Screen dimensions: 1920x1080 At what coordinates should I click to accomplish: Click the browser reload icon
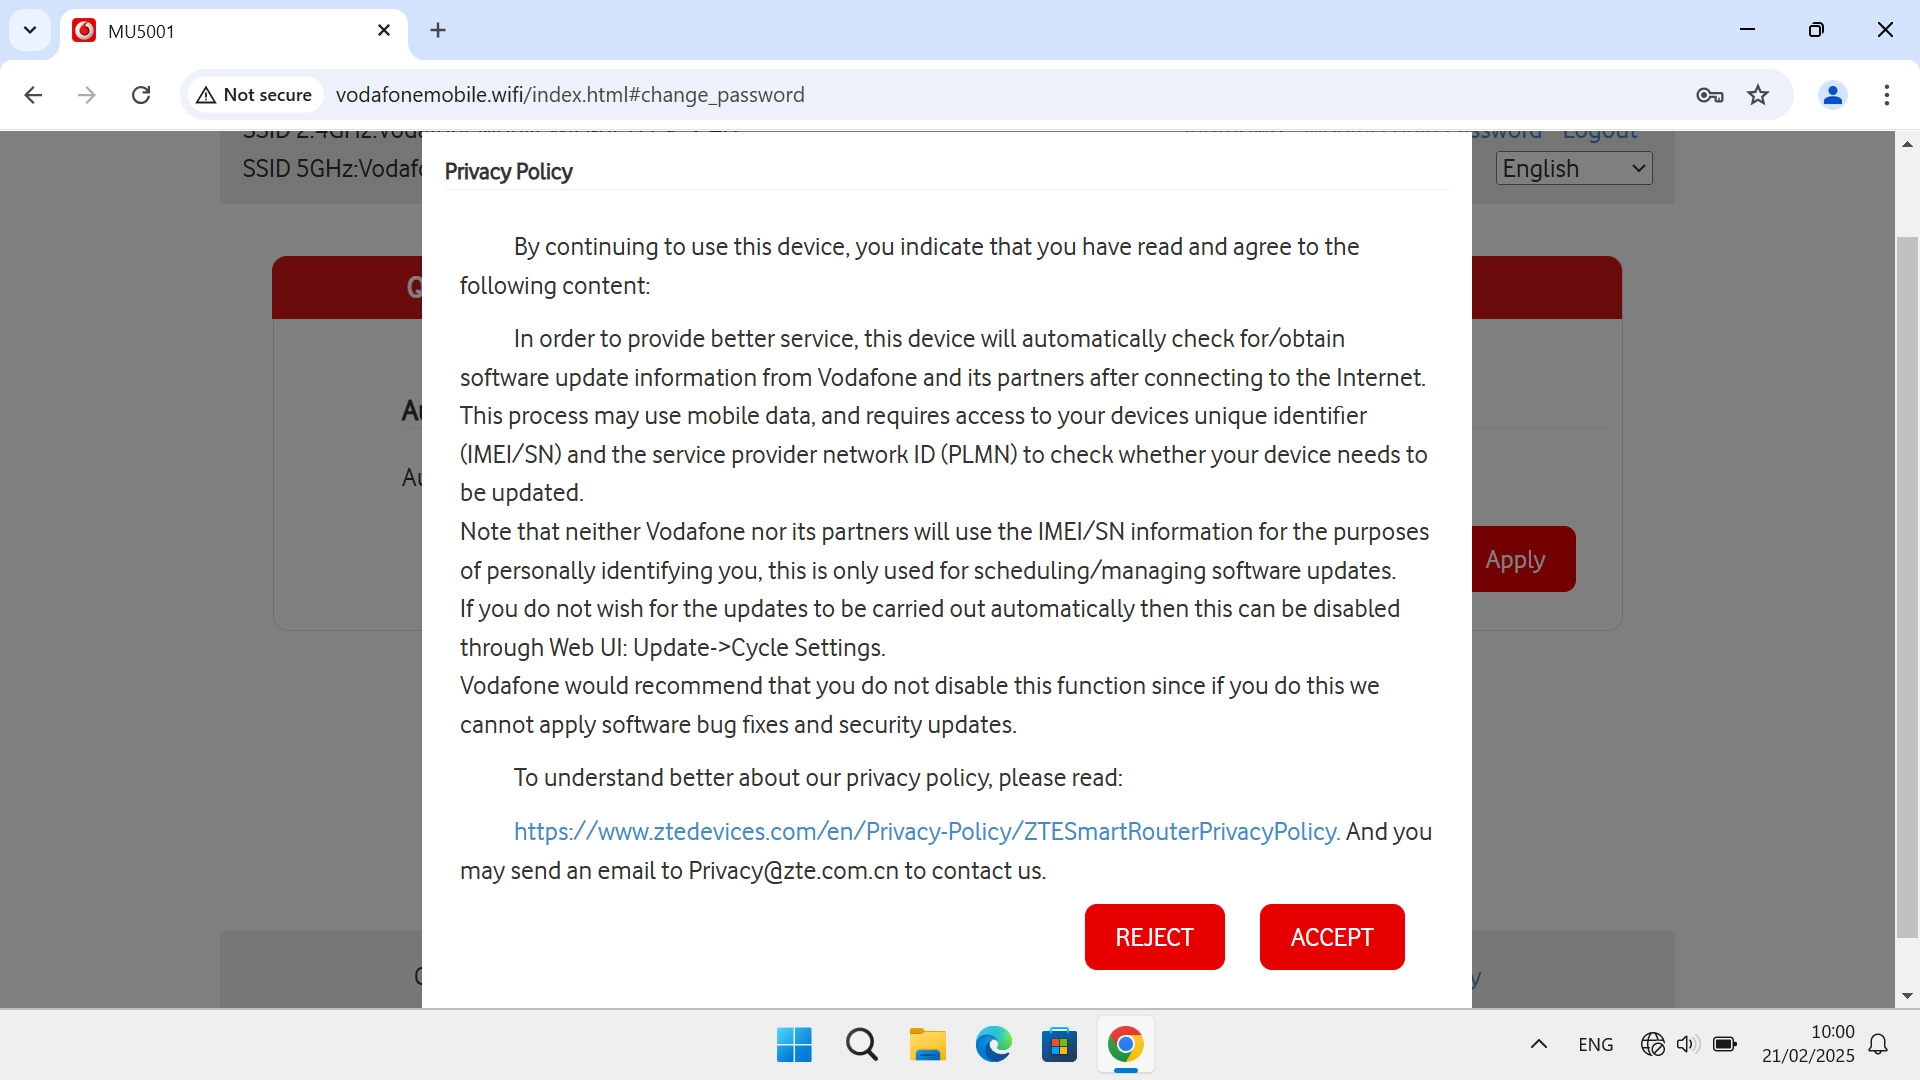(x=141, y=95)
